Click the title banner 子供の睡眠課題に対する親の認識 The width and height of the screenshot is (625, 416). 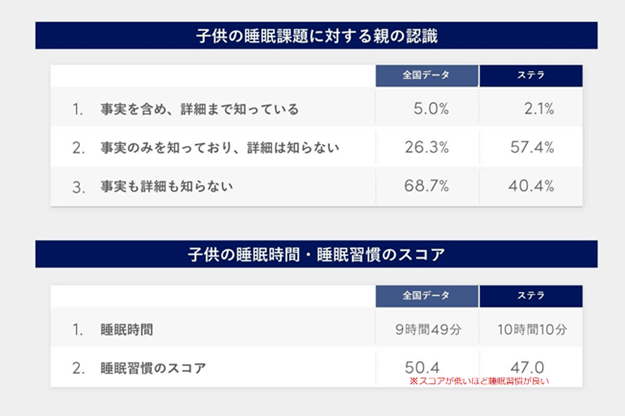(316, 35)
